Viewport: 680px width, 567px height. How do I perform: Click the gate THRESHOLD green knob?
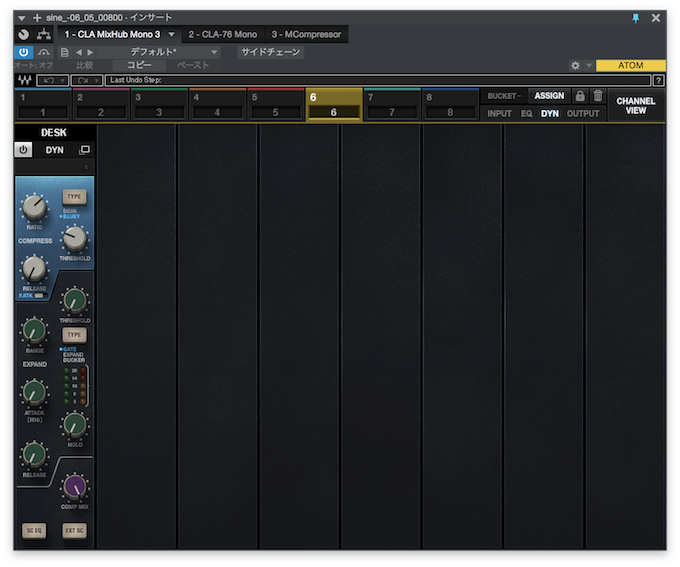(x=75, y=301)
